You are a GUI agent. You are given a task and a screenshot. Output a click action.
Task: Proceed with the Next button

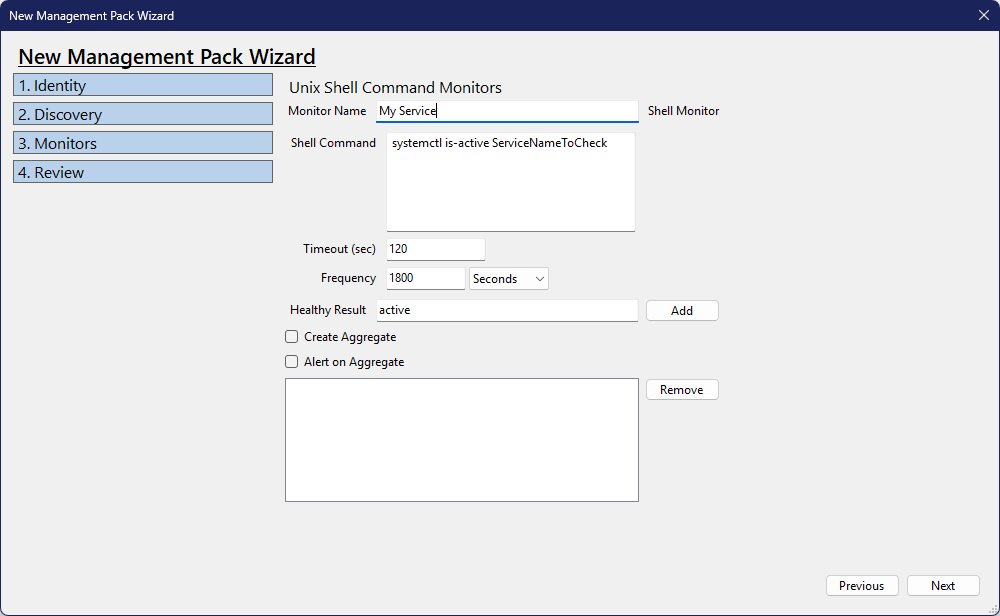(942, 586)
